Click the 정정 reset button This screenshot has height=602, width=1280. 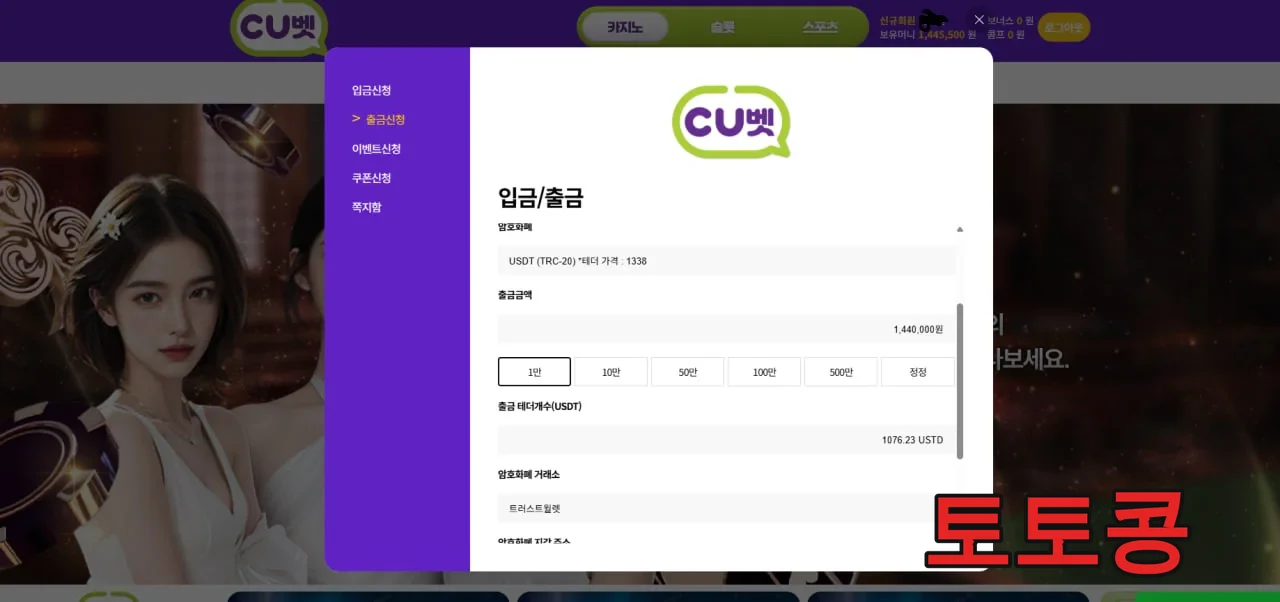pos(918,372)
